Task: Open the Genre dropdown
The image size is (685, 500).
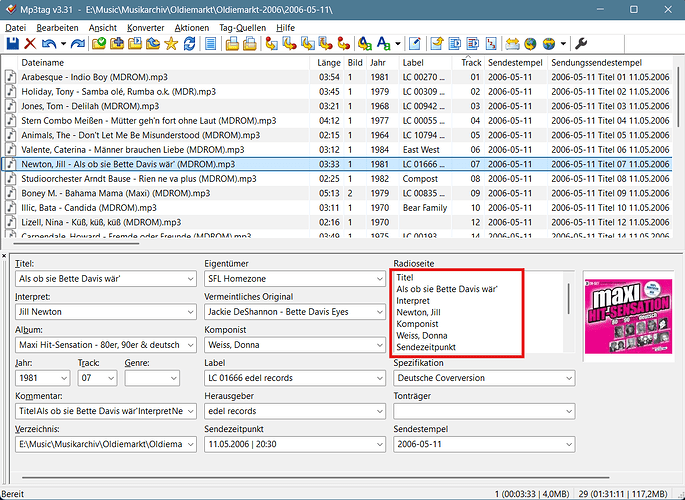Action: pos(174,378)
